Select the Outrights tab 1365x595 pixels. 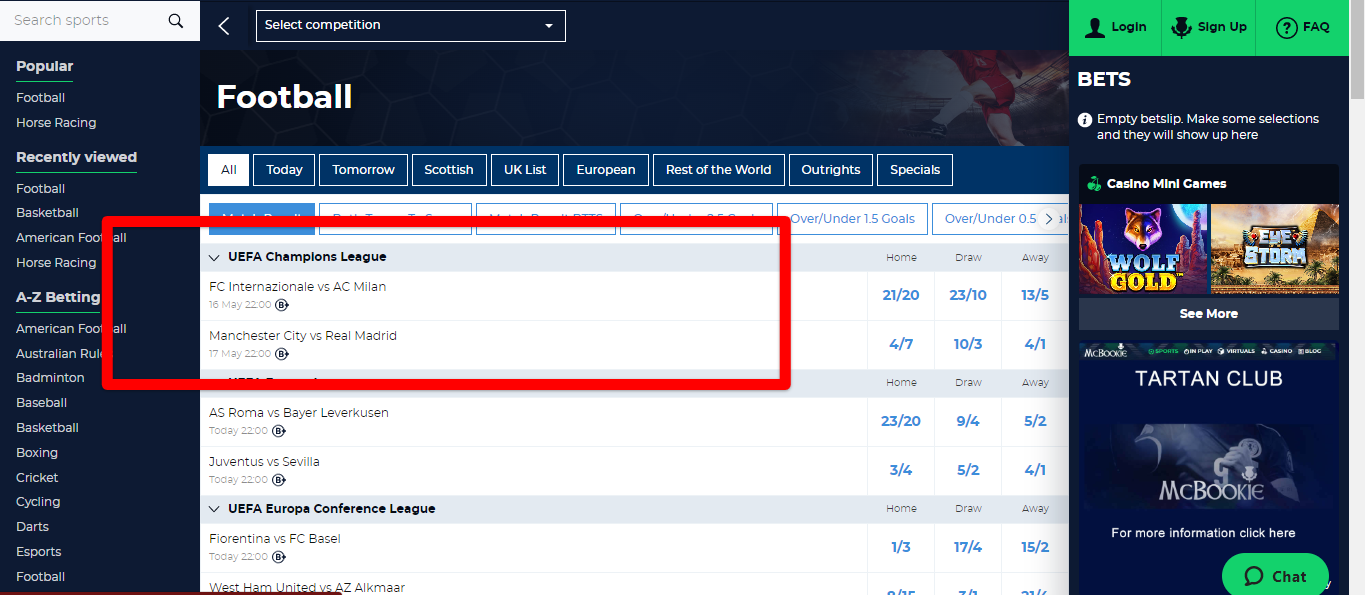(831, 170)
